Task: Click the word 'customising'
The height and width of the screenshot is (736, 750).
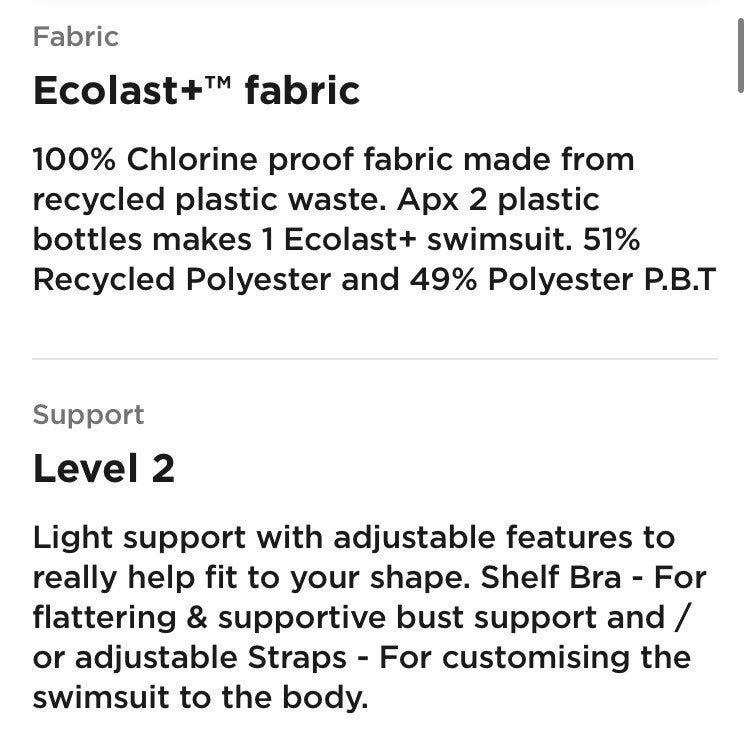Action: pyautogui.click(x=536, y=659)
